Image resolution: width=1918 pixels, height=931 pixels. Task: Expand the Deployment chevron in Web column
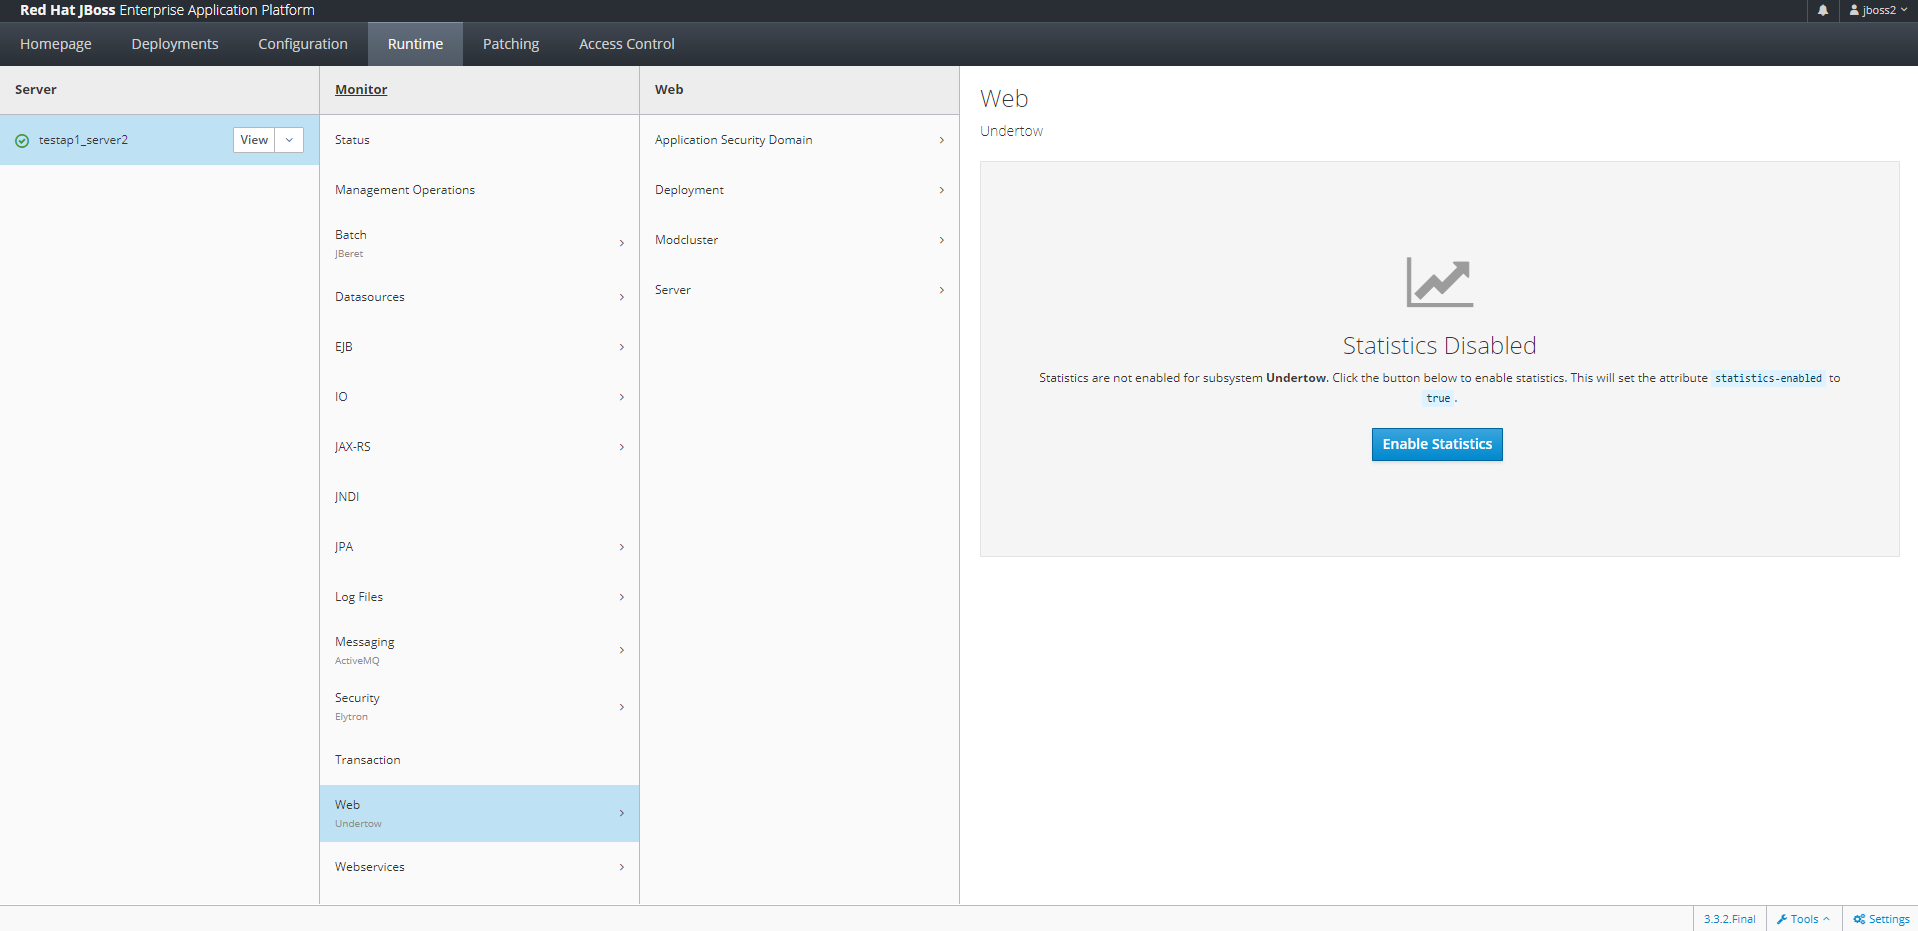click(942, 190)
